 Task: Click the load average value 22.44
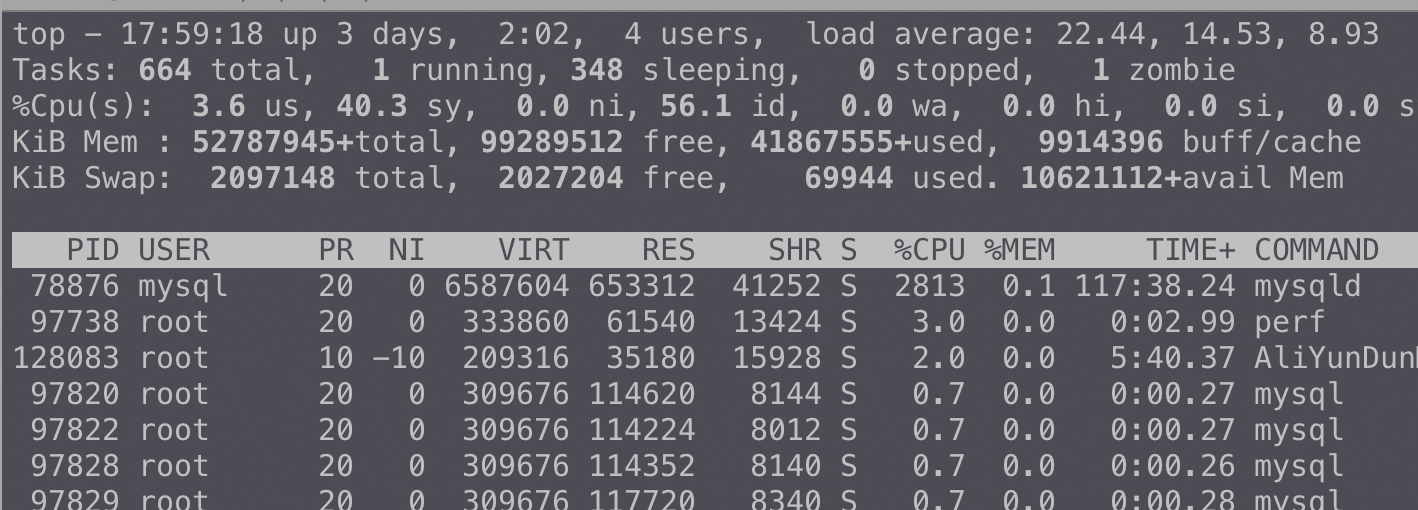(1101, 35)
